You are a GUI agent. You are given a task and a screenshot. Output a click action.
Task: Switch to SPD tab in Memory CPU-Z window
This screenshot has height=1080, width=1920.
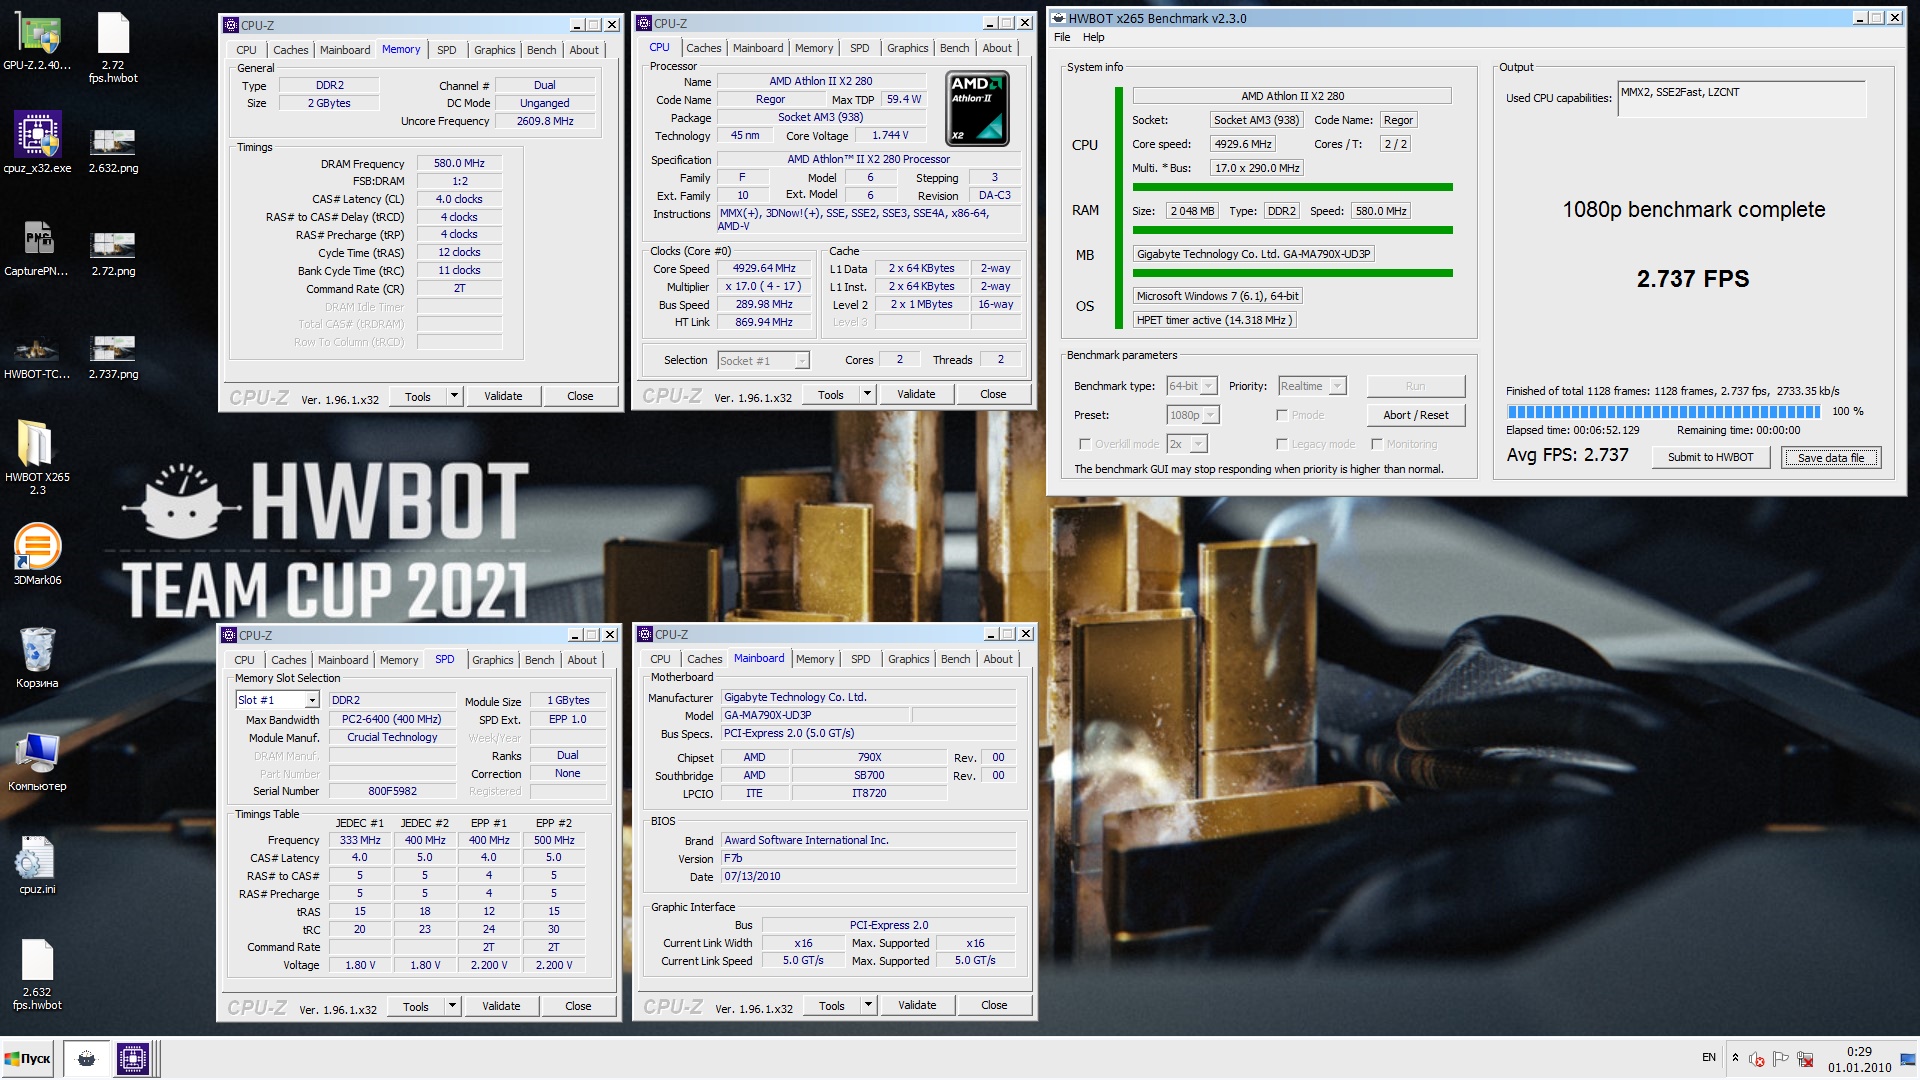447,50
